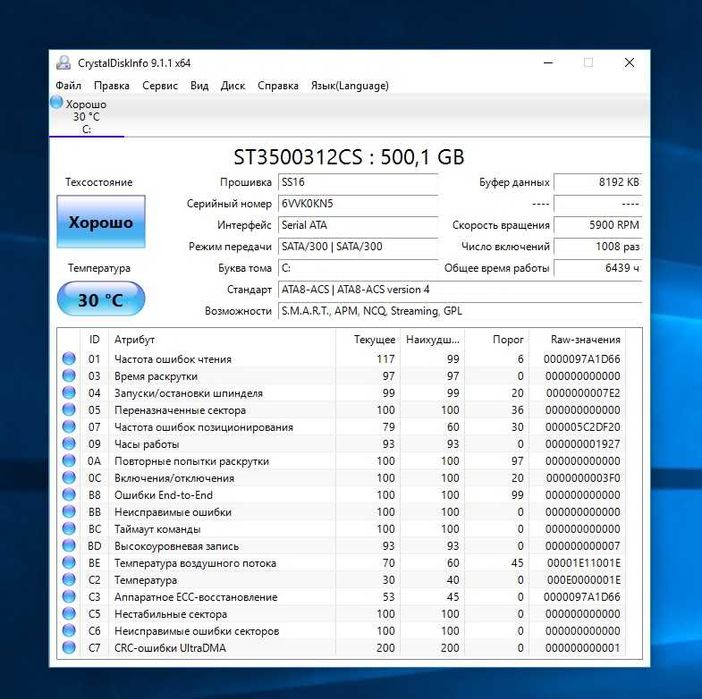Open the Сервис menu
702x699 pixels.
(160, 86)
